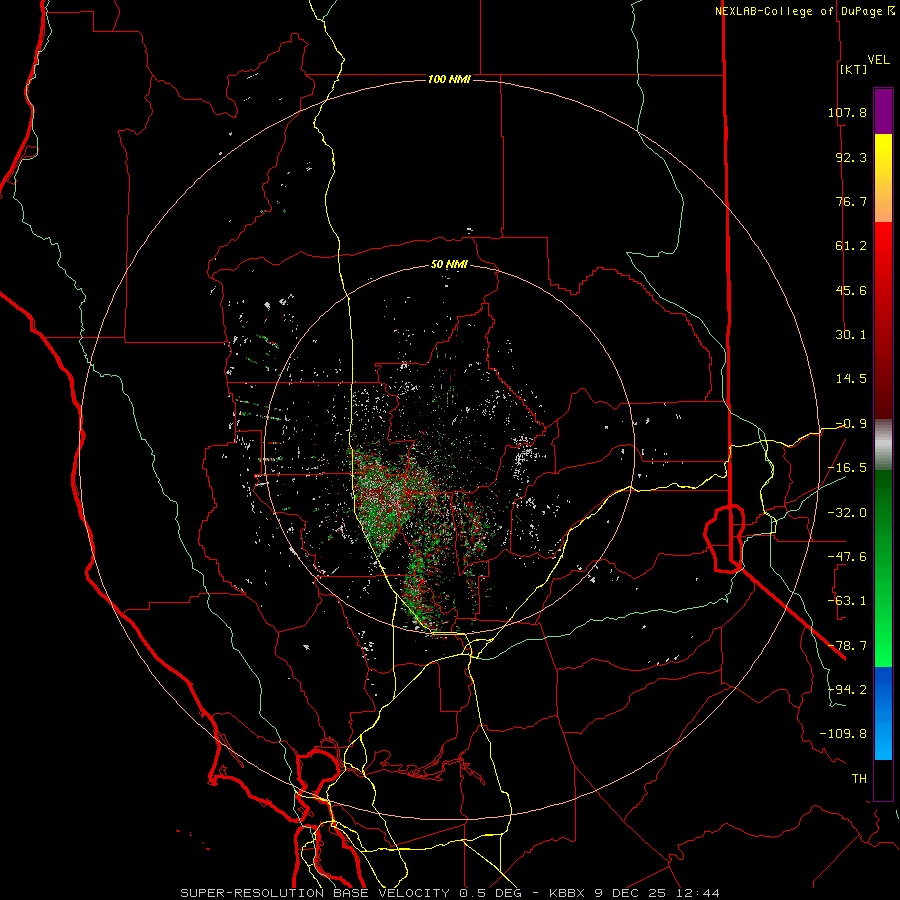Click the 100 NMI range ring label

coord(449,79)
